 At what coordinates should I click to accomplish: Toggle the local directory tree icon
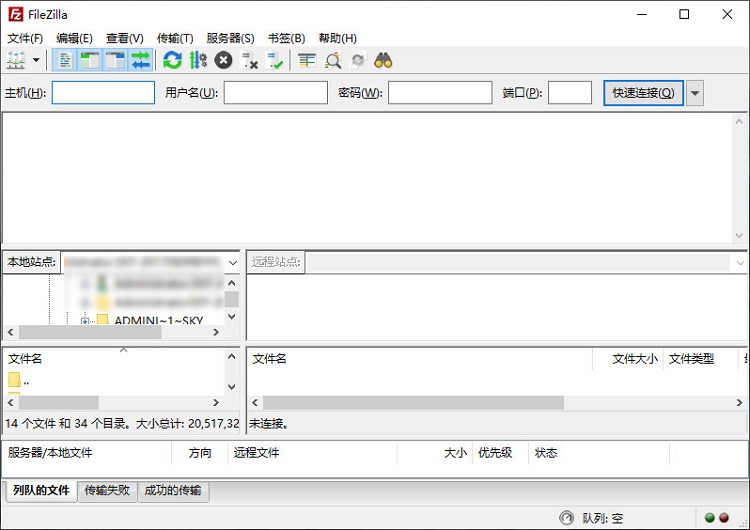(x=89, y=60)
